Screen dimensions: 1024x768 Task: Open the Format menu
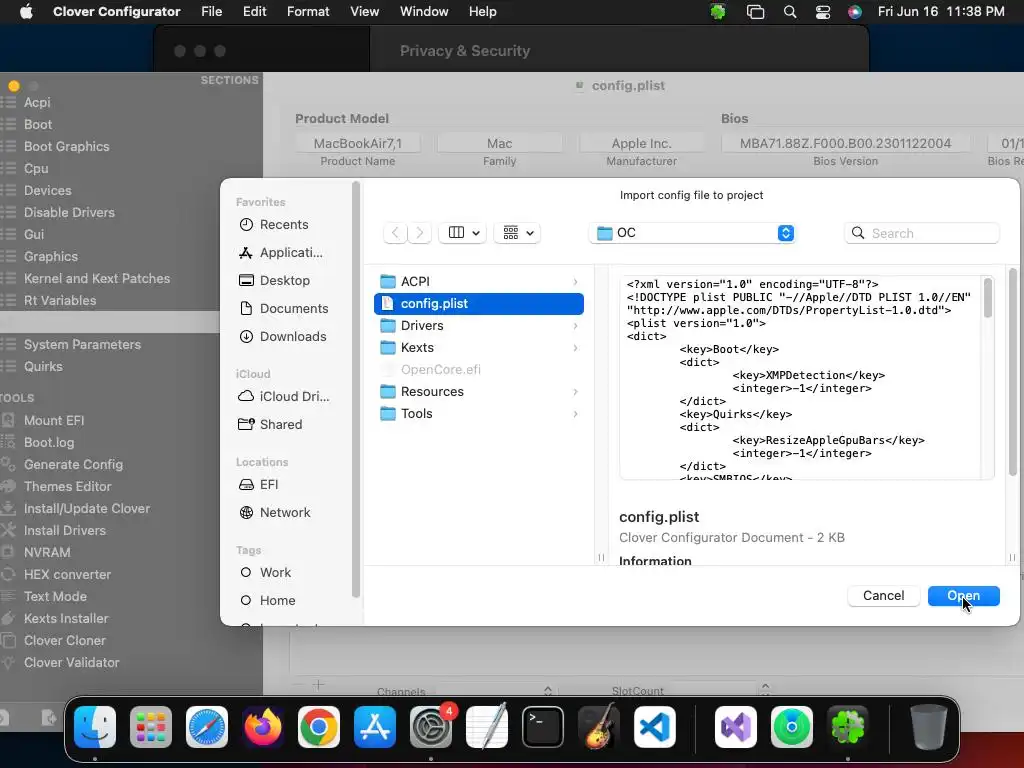308,12
